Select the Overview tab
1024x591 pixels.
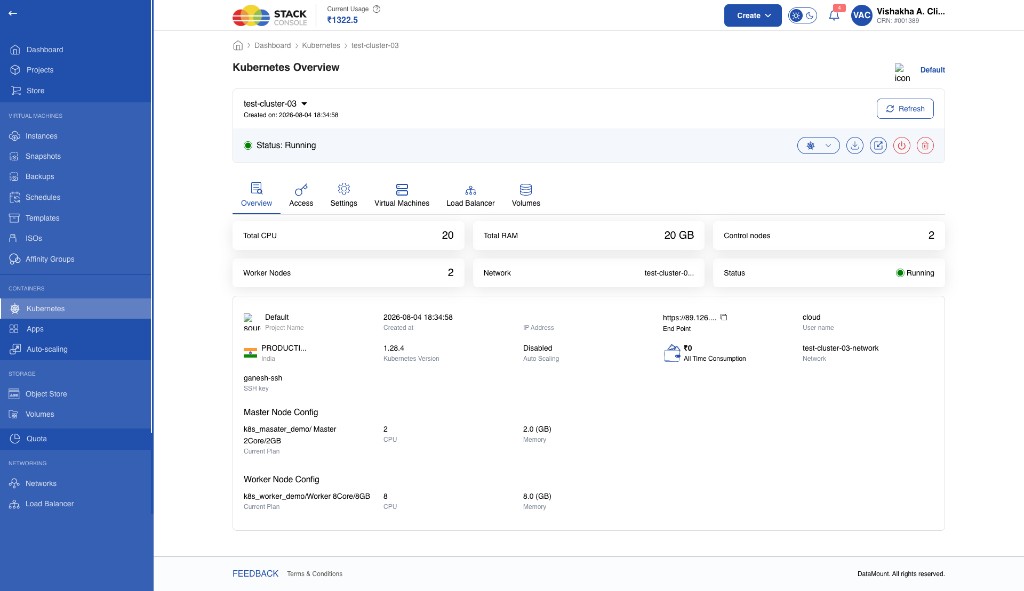tap(256, 195)
